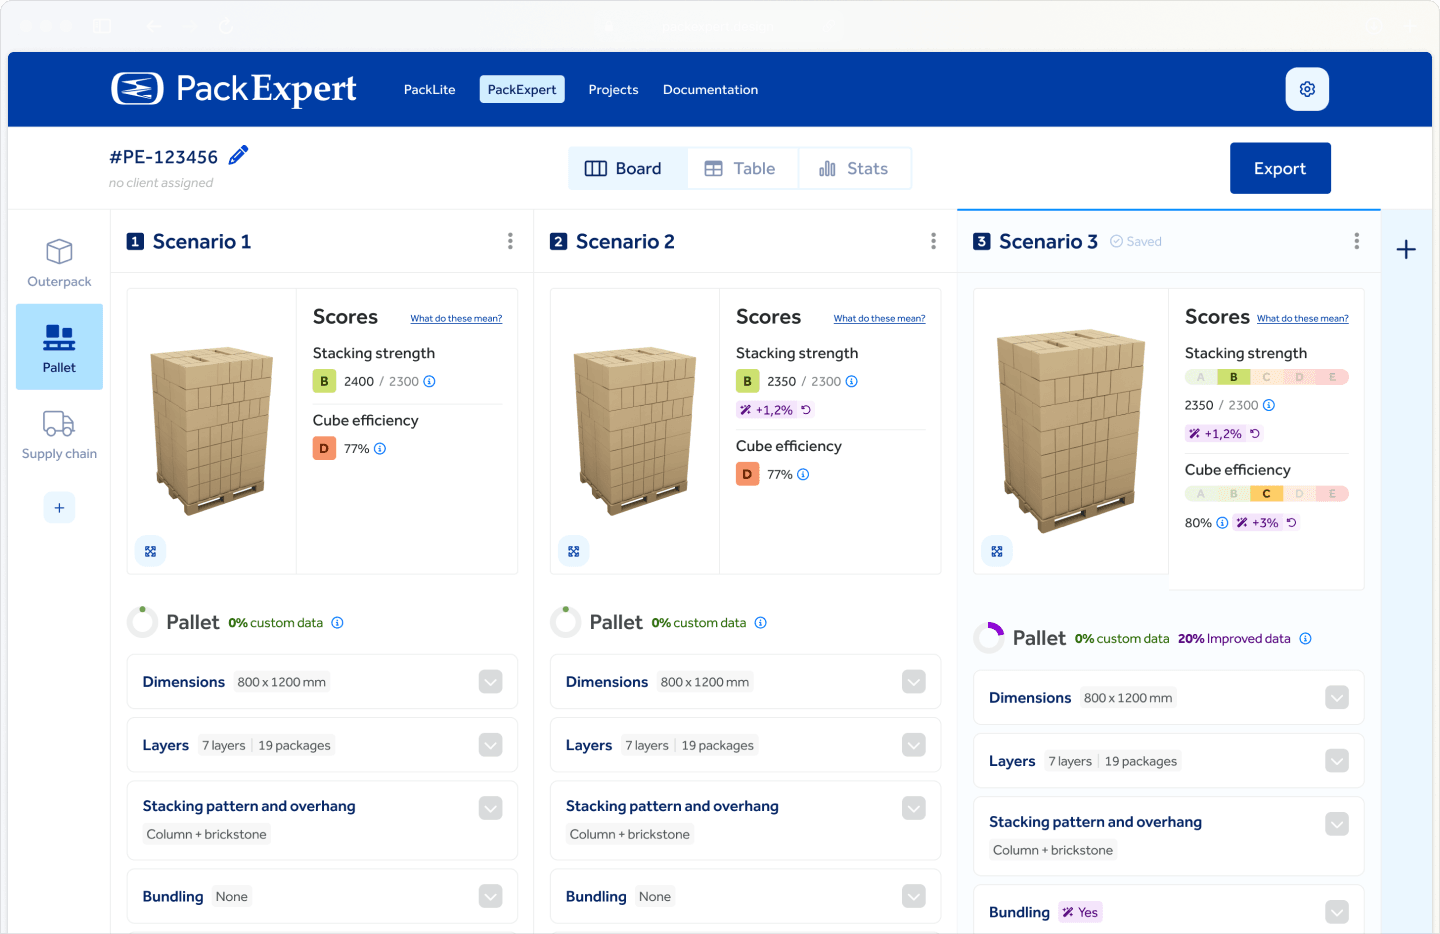
Task: Revert Scenario 2 +1,2% improvement
Action: point(806,410)
